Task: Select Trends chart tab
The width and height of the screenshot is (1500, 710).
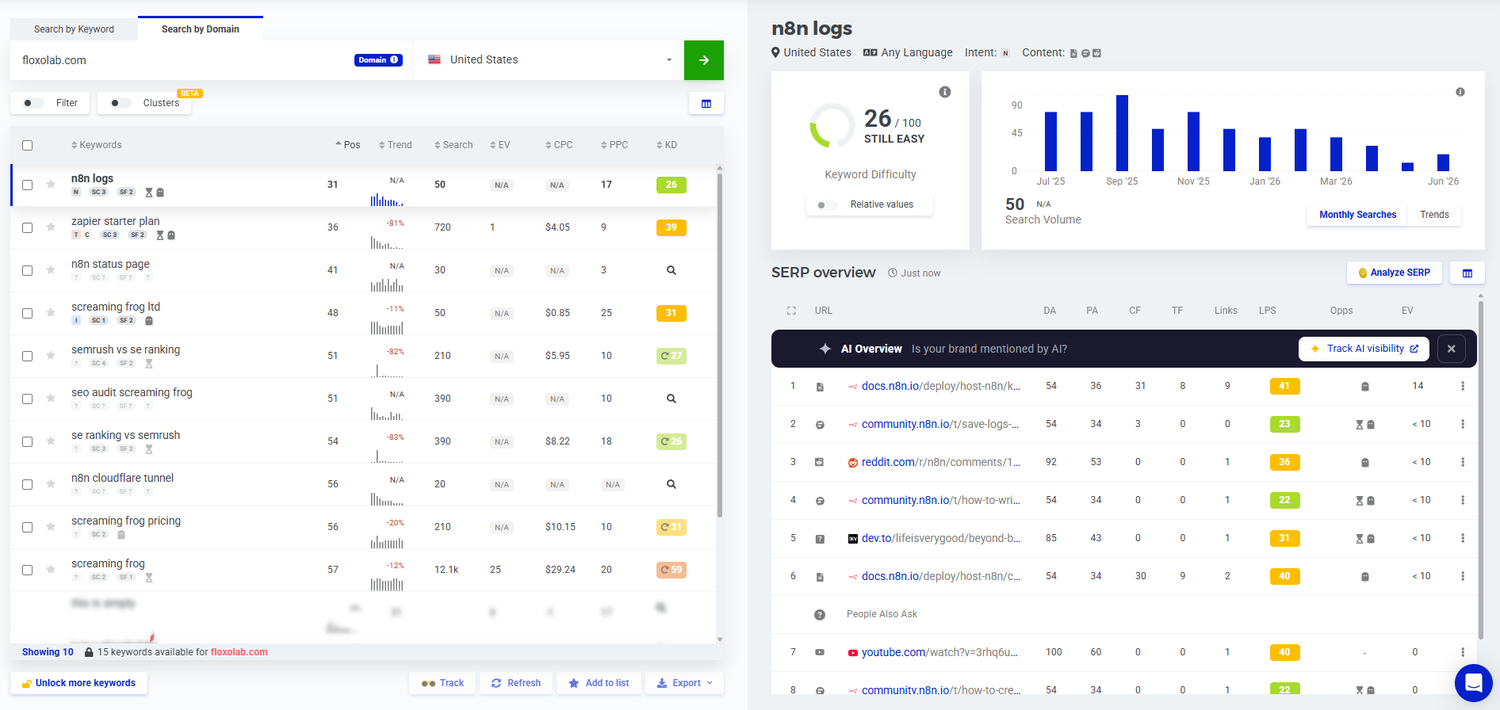Action: point(1434,214)
